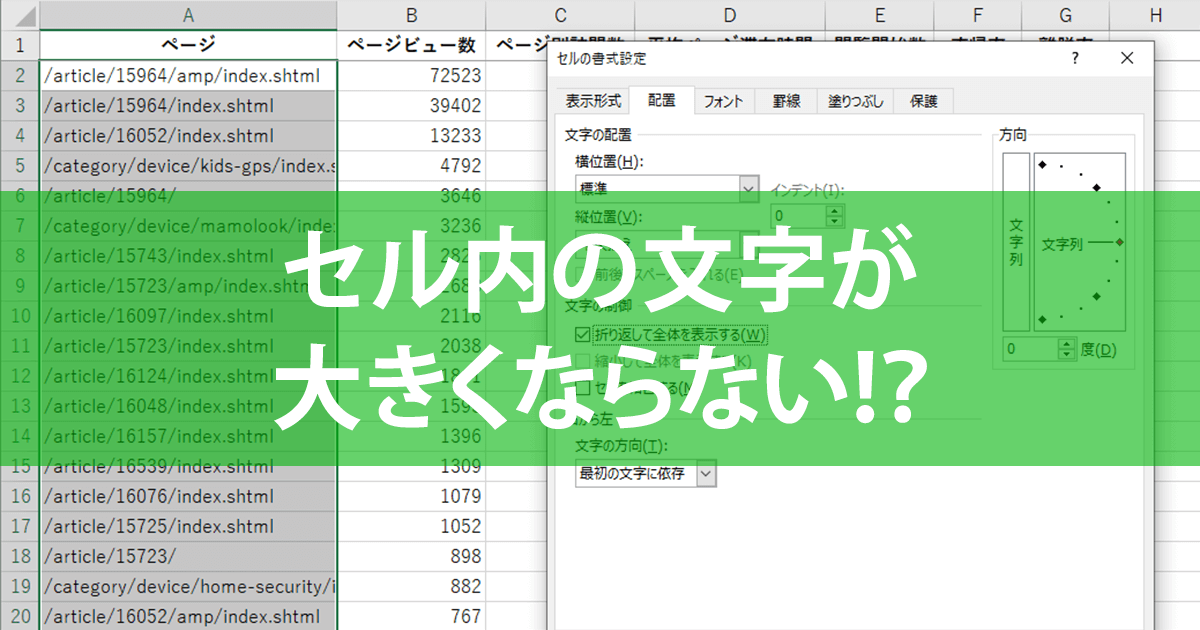The height and width of the screenshot is (630, 1200).
Task: Click cell /article/16076/index.shtml
Action: (188, 496)
